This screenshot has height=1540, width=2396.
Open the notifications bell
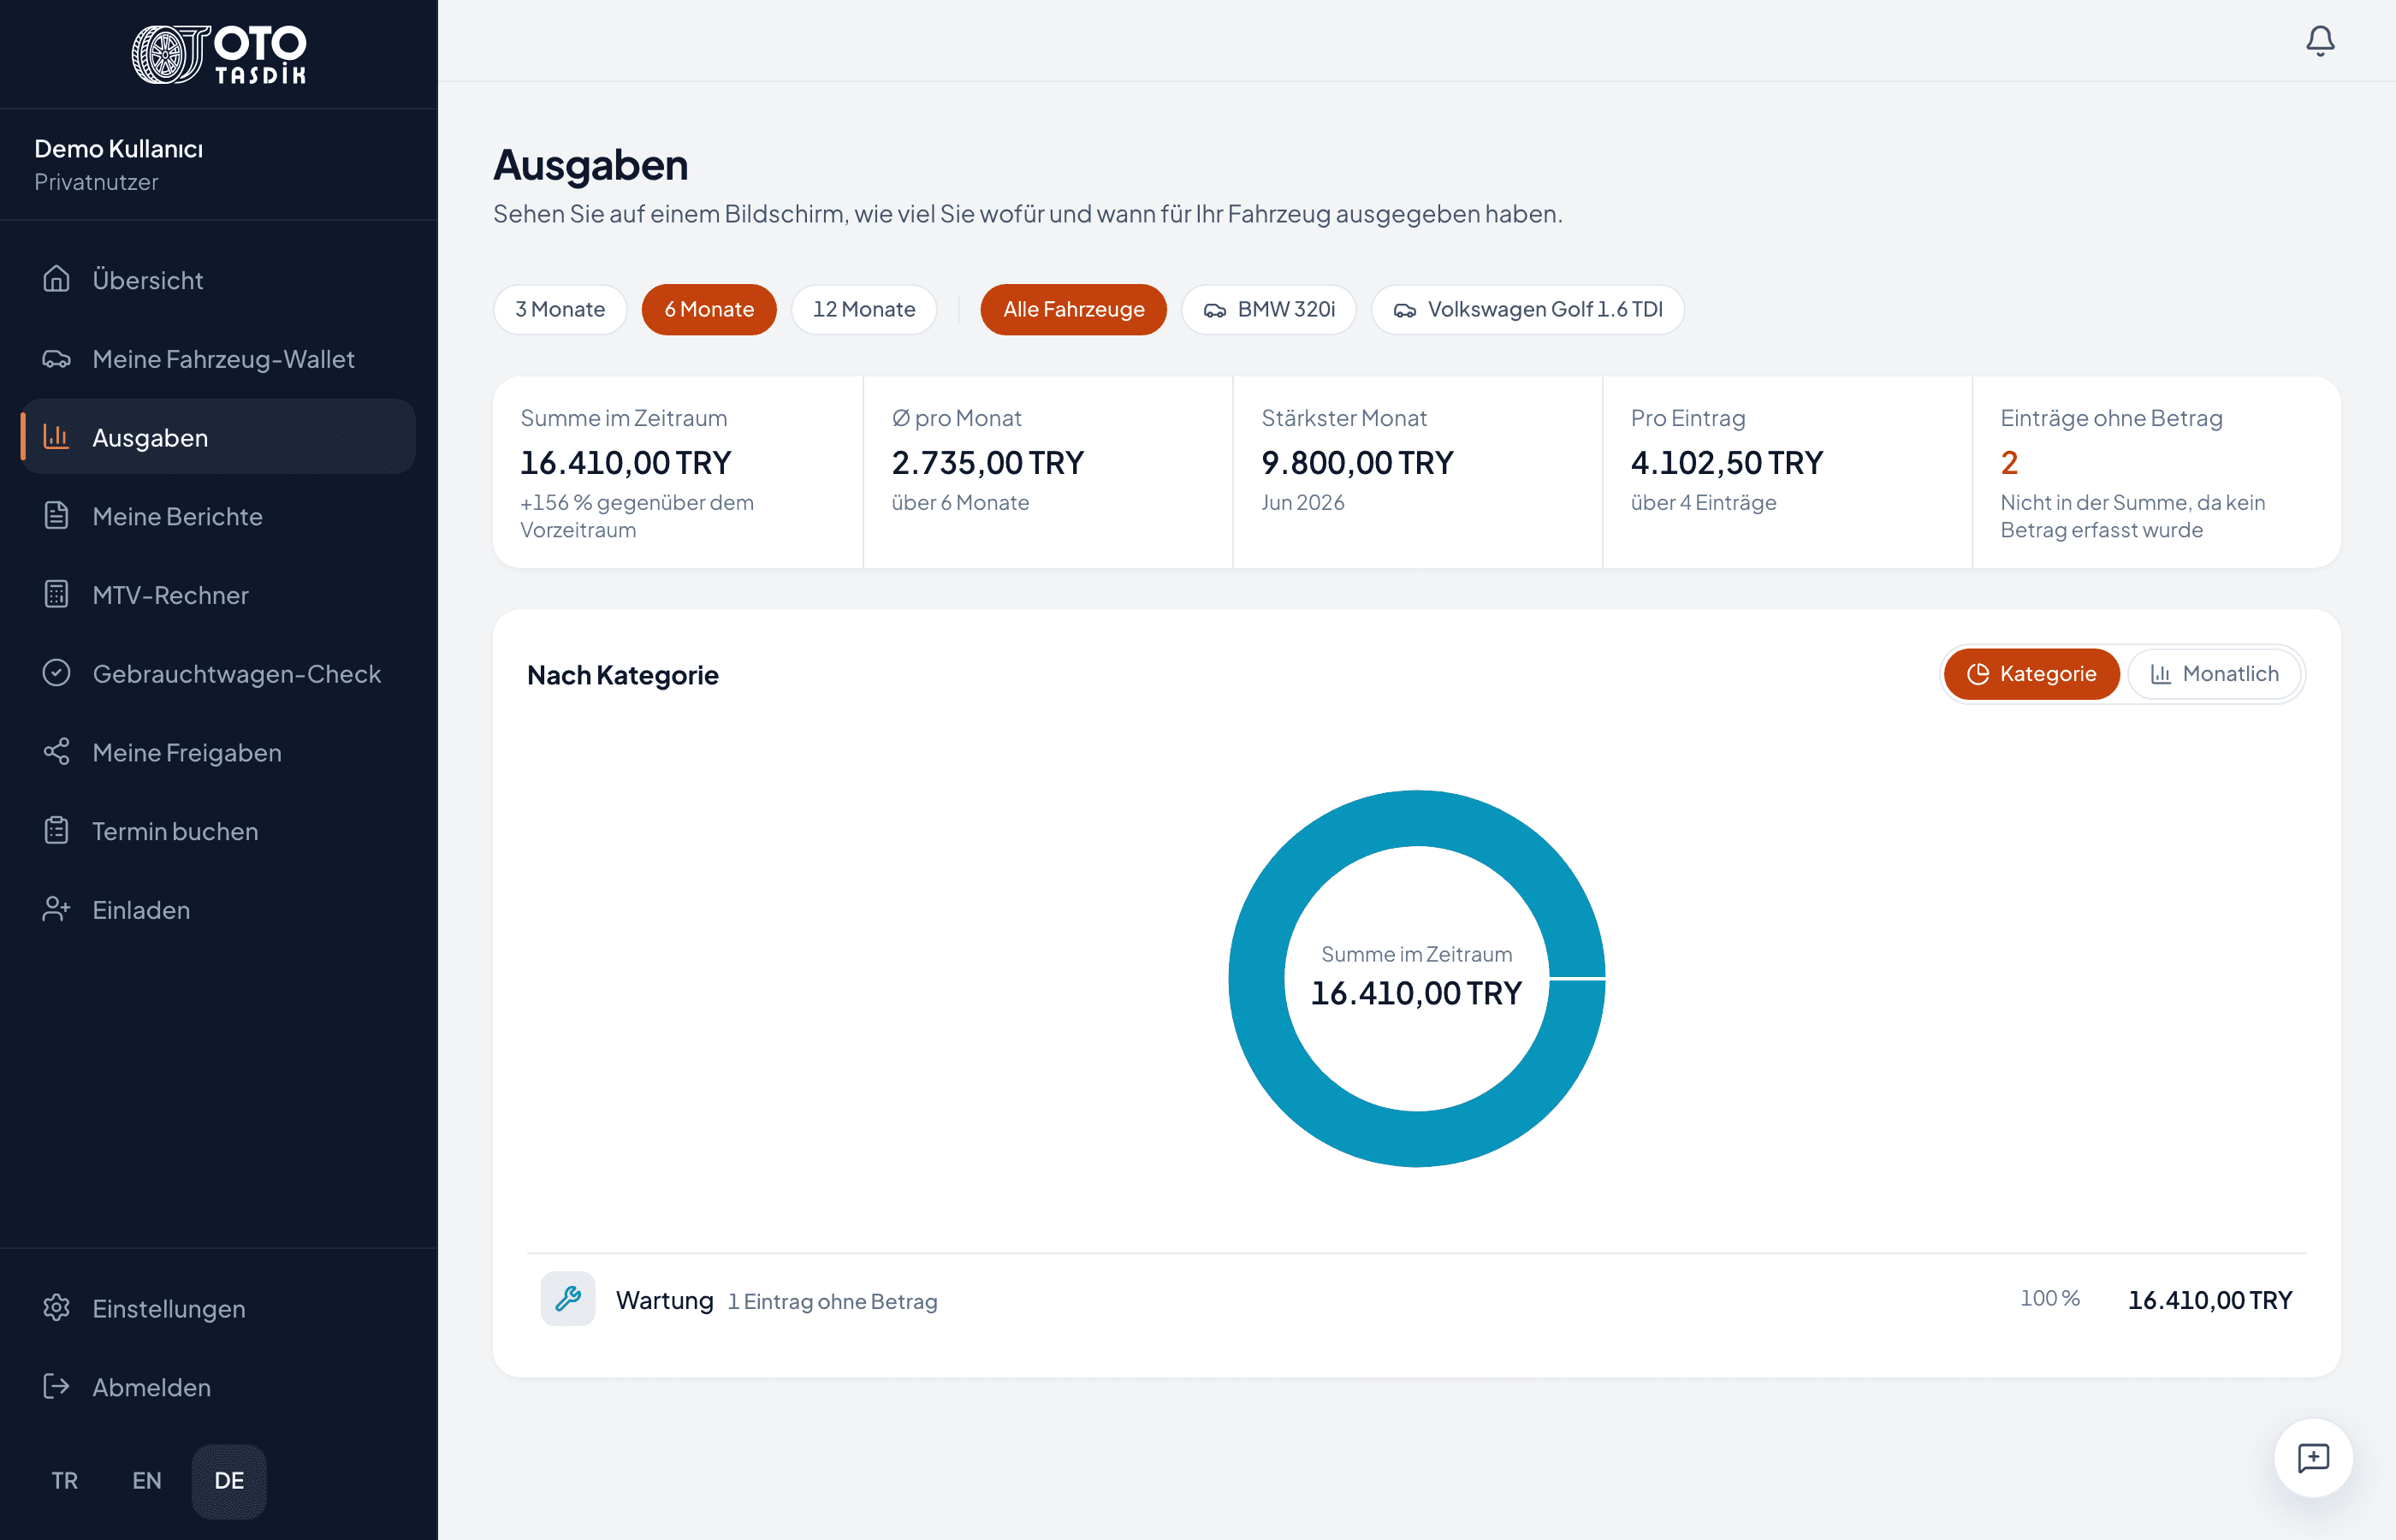pos(2320,41)
